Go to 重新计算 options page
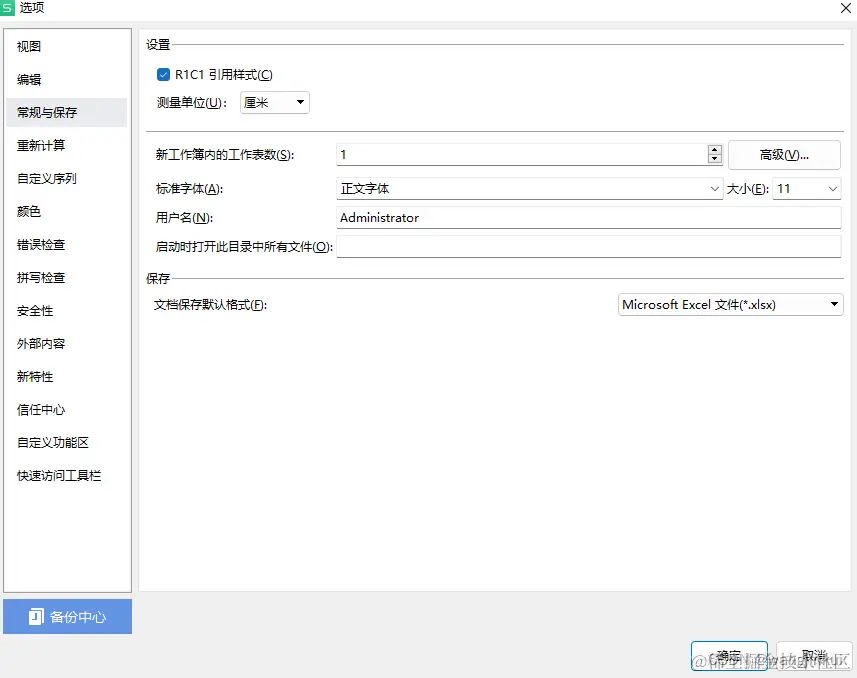The width and height of the screenshot is (857, 678). 67,145
